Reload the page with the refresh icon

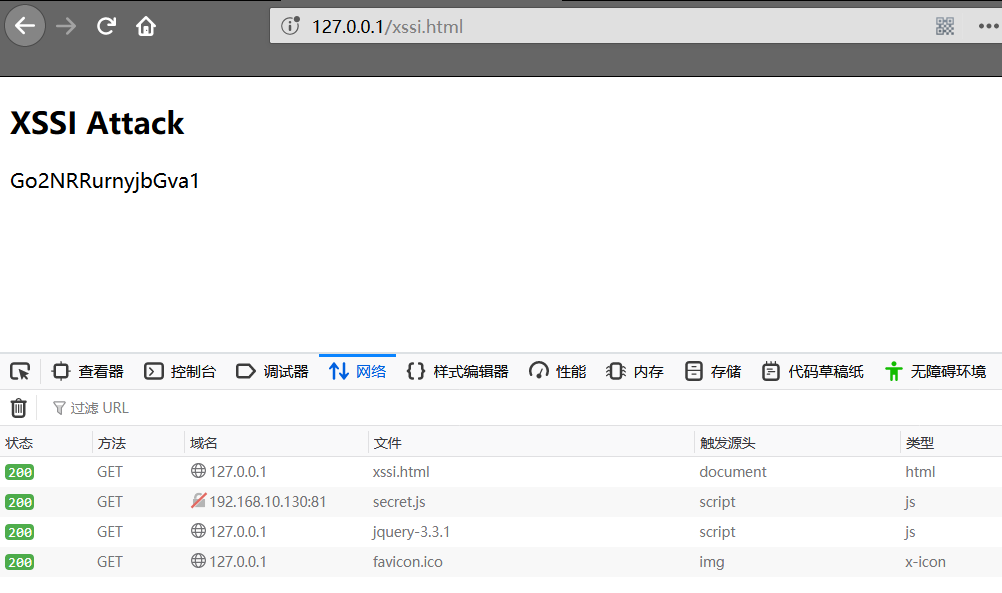106,26
